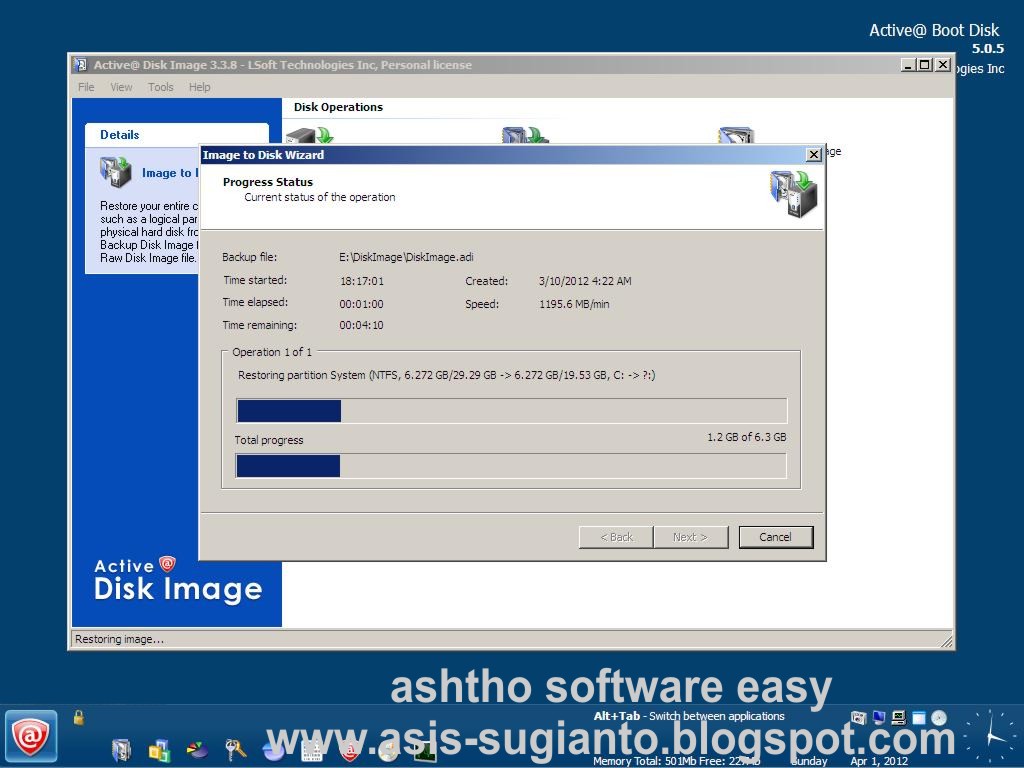Click the Operation 1 of 1 group label
The height and width of the screenshot is (768, 1024).
(x=272, y=352)
